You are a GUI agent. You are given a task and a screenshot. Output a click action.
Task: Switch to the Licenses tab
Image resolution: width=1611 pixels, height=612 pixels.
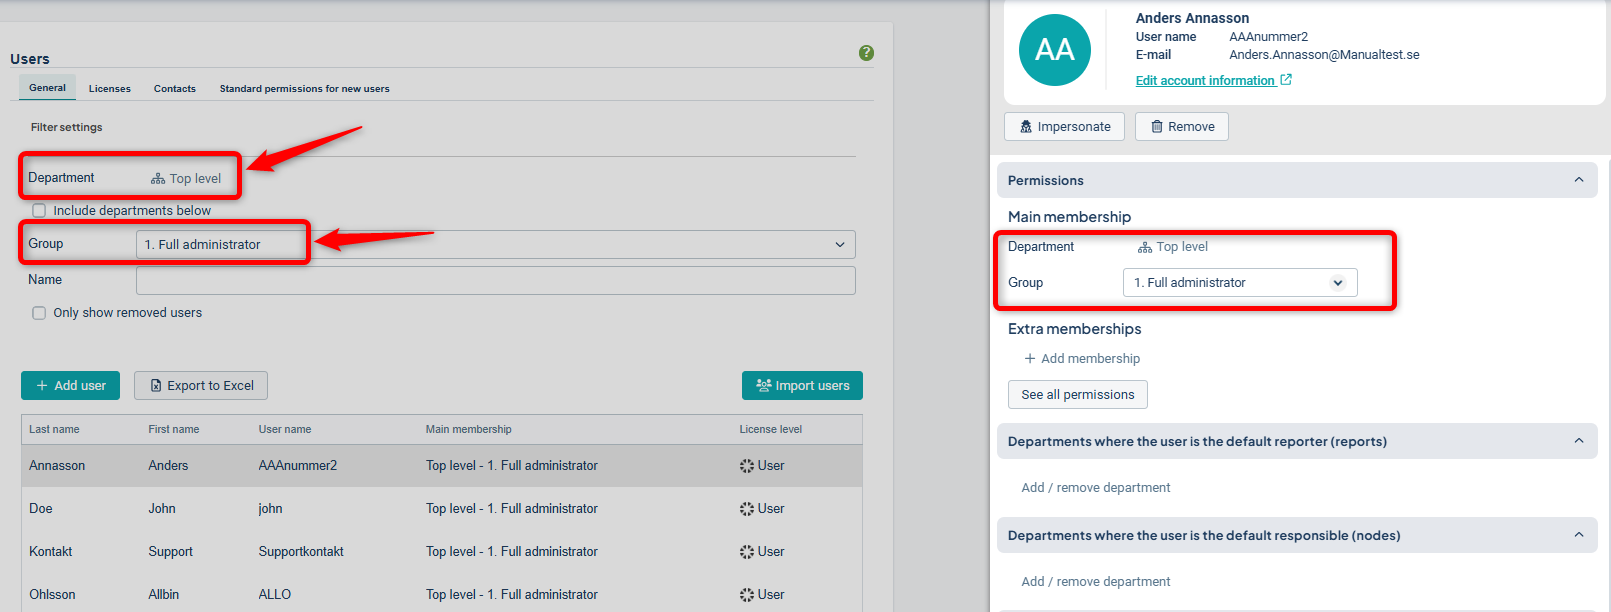(x=110, y=89)
